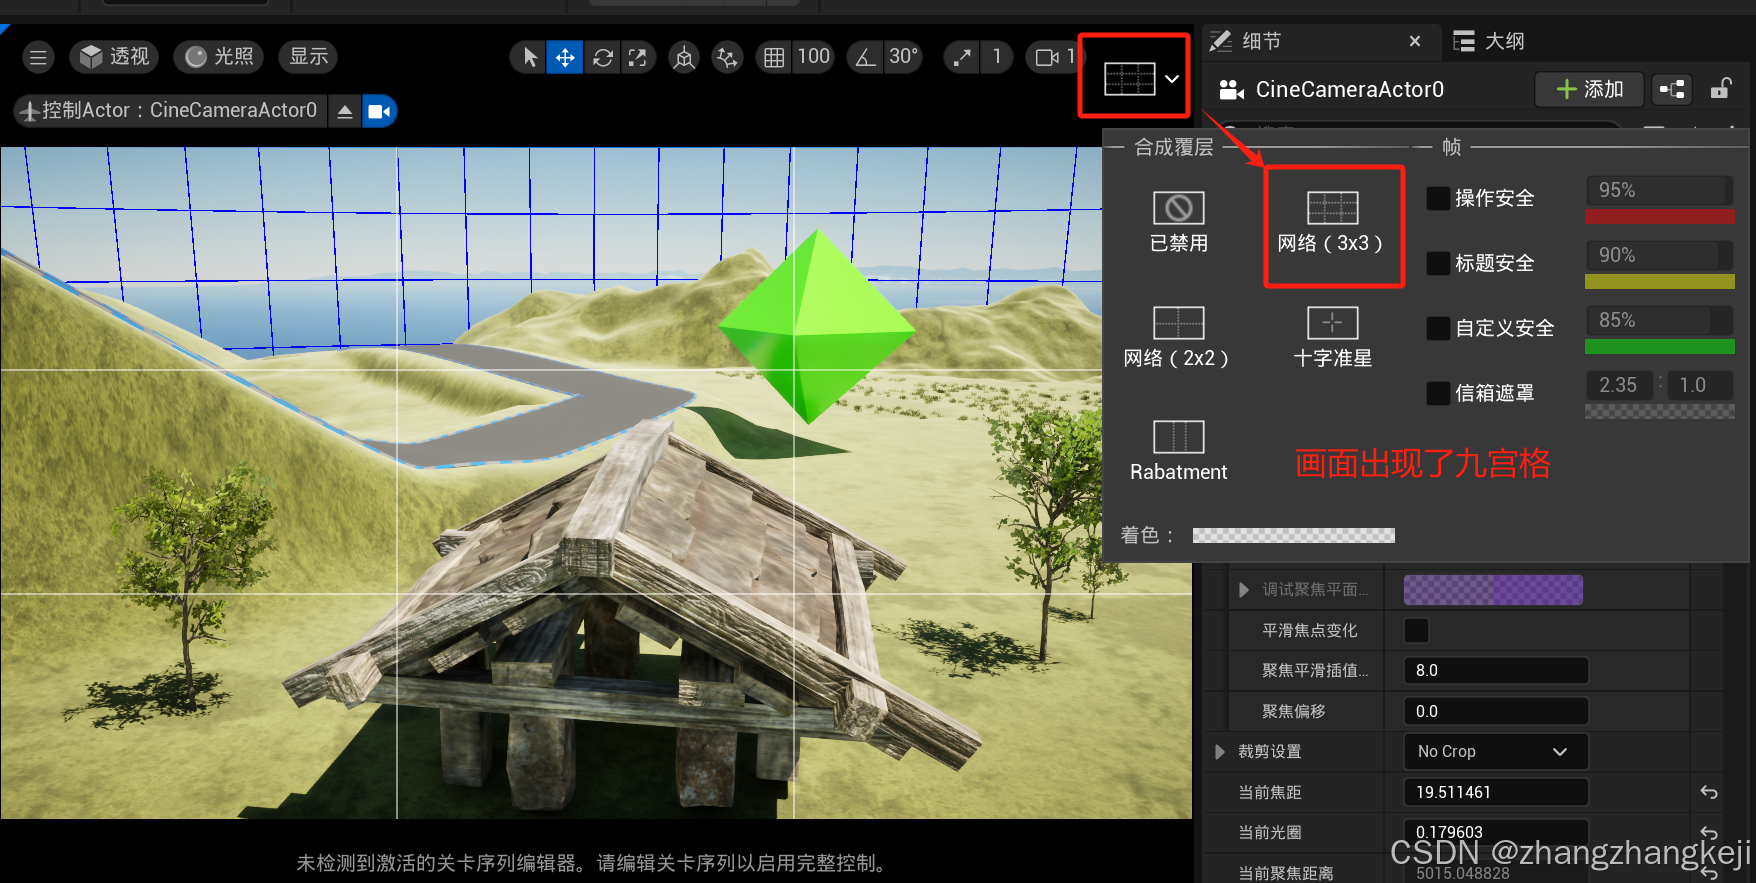This screenshot has width=1756, height=883.
Task: Click the 聚焦平滑插值 value field 8.0
Action: point(1496,670)
